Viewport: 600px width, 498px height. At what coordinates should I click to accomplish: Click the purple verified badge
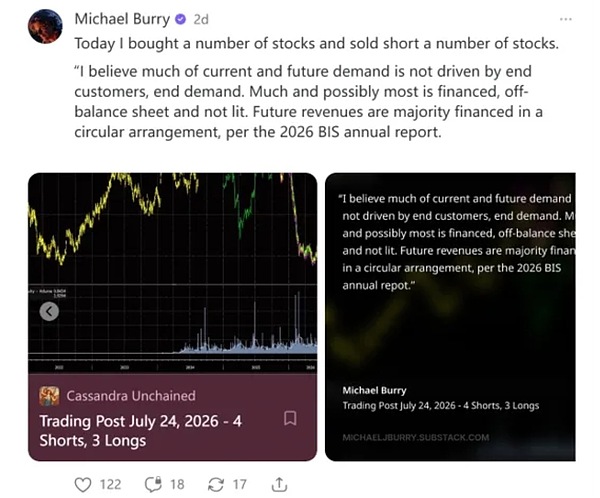pyautogui.click(x=181, y=19)
